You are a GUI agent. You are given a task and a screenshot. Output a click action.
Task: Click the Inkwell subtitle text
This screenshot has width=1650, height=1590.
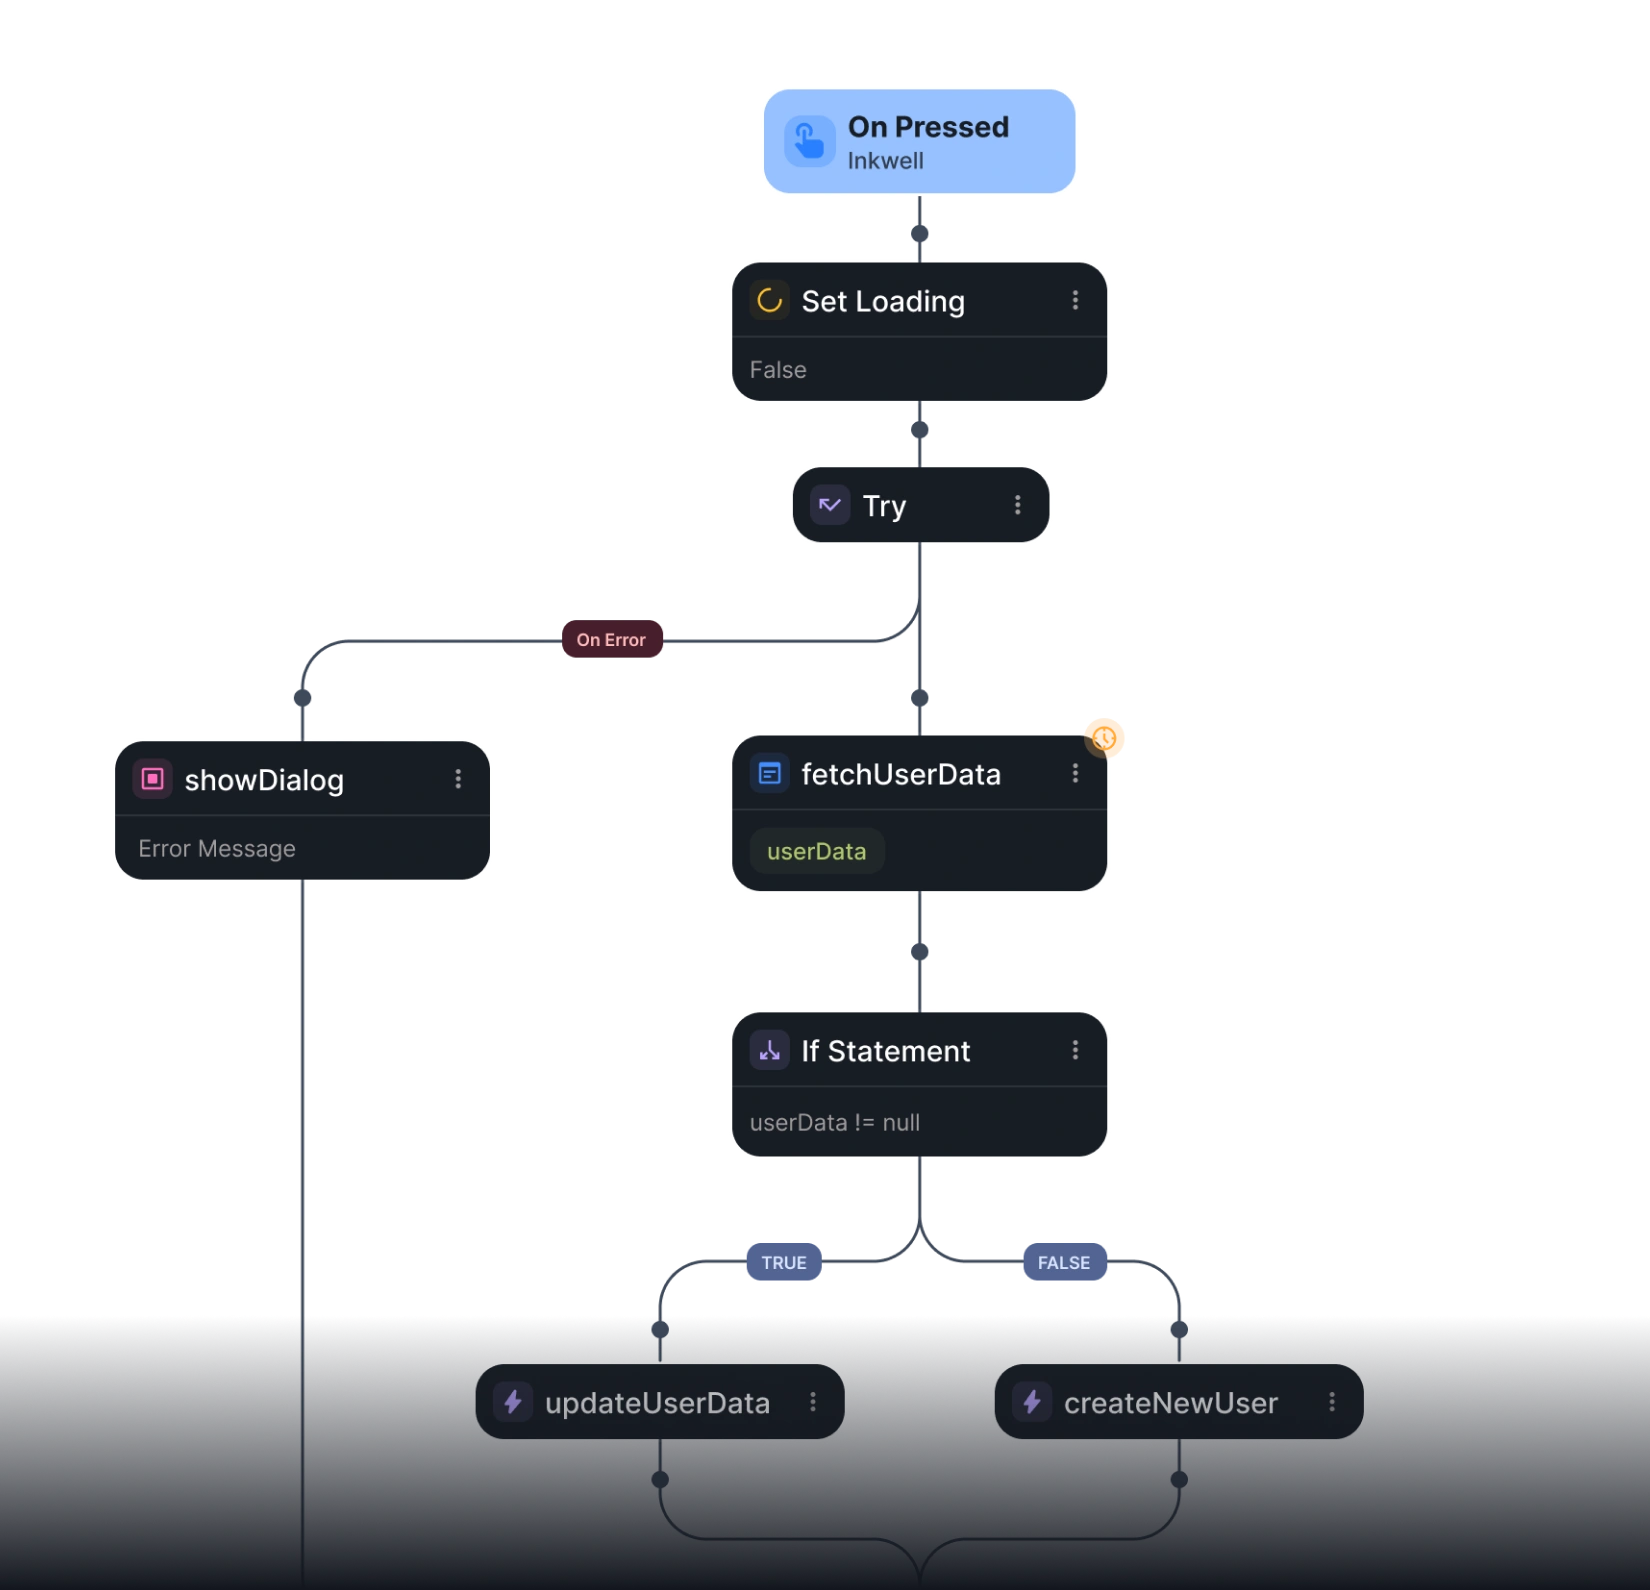tap(886, 161)
